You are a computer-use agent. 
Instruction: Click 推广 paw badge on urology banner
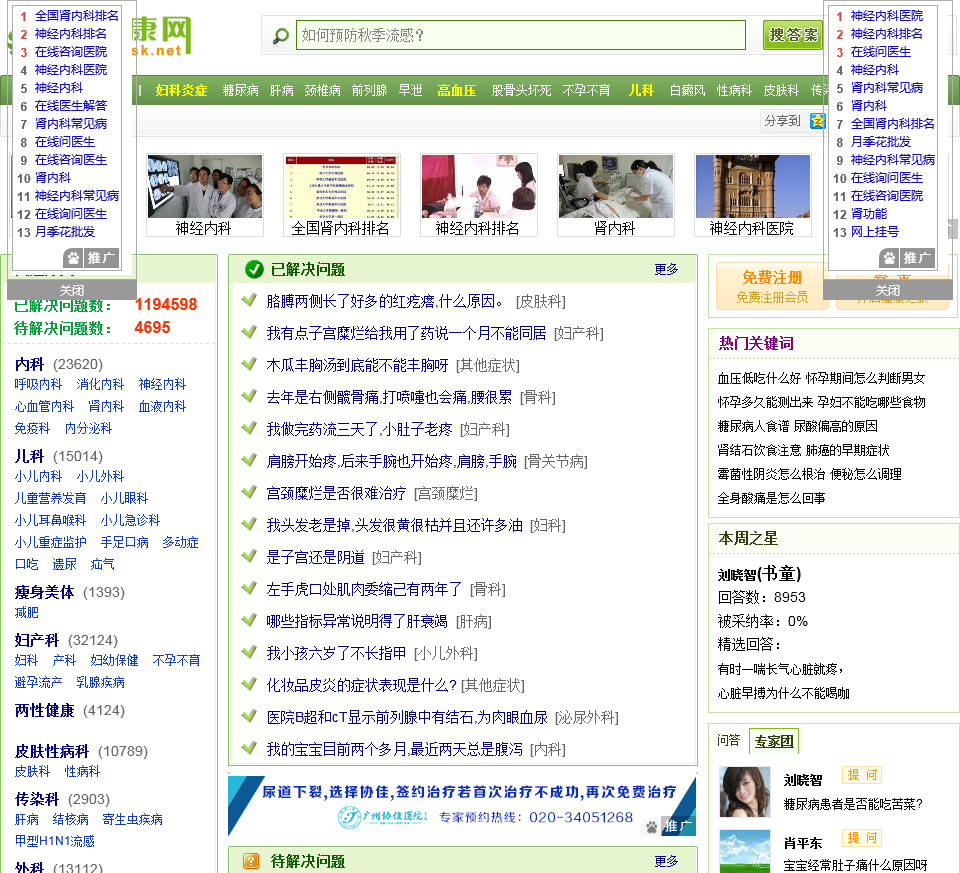click(669, 826)
